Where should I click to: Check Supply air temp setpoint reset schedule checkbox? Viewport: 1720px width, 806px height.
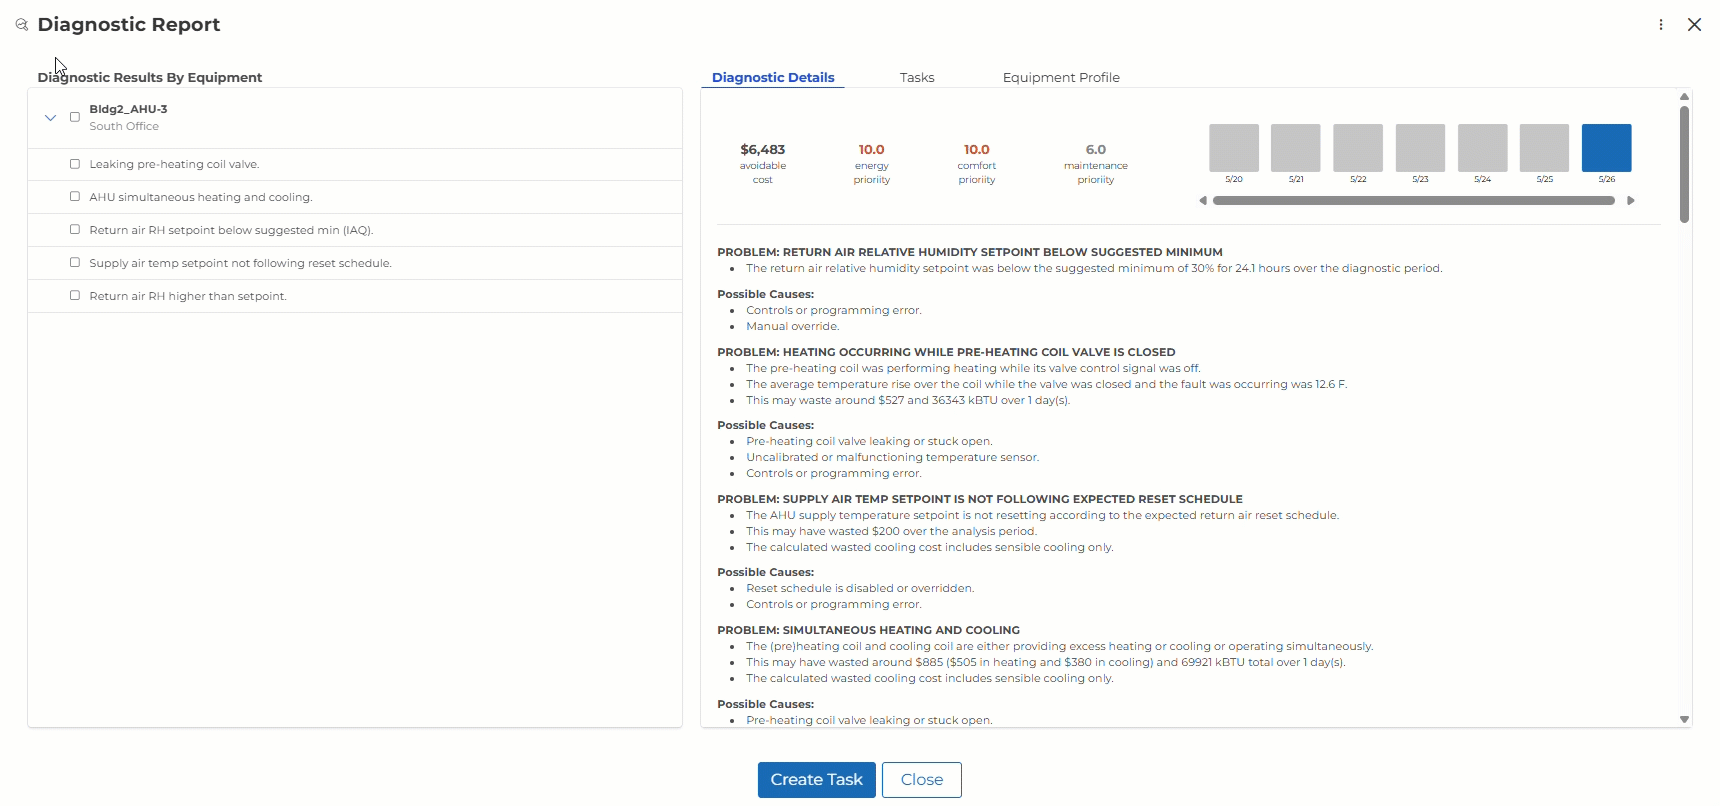pos(75,263)
